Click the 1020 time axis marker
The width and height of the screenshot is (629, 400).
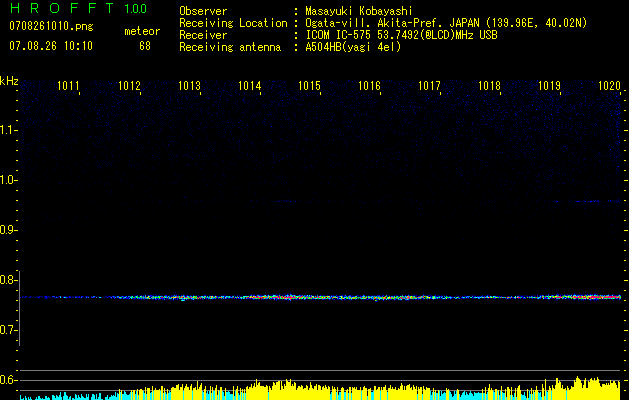[x=609, y=85]
